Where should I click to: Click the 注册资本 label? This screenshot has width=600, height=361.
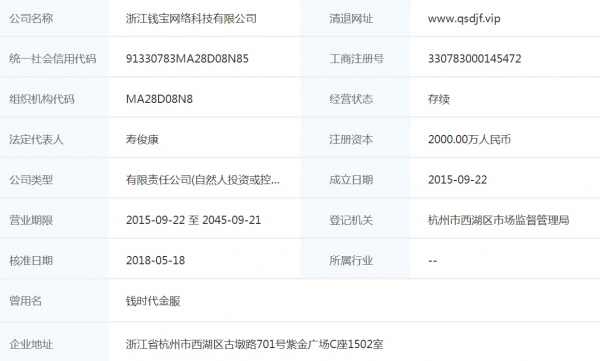(351, 139)
